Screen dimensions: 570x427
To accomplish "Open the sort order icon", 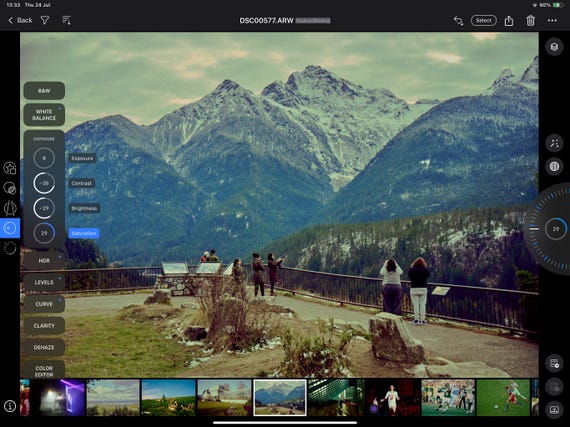I will tap(66, 20).
